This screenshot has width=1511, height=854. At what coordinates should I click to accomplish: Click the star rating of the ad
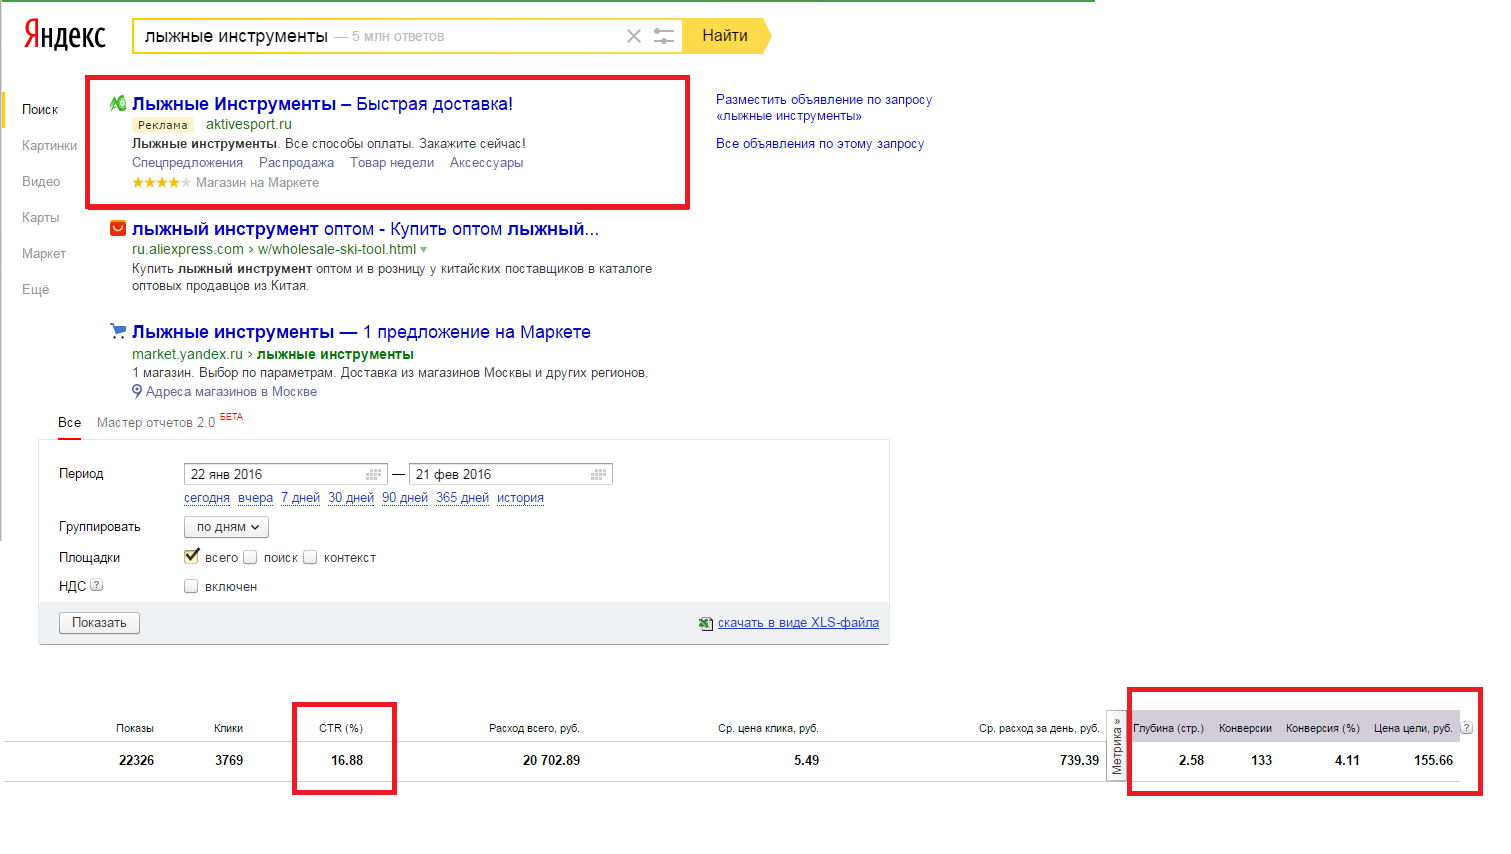pyautogui.click(x=161, y=182)
